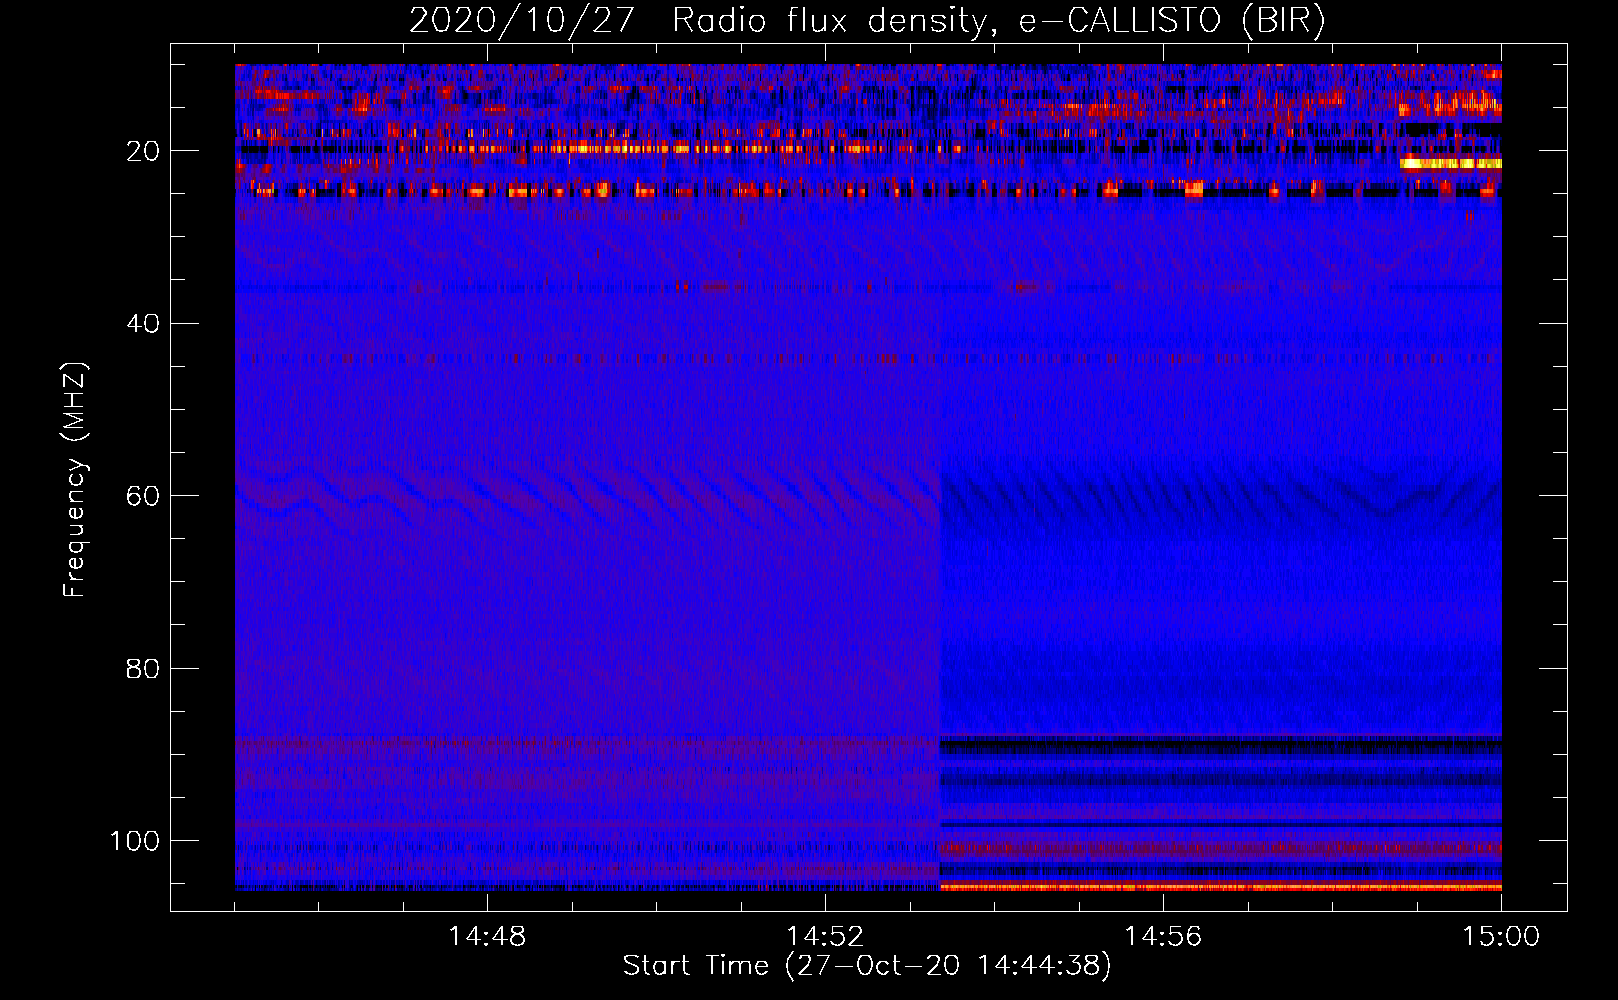Image resolution: width=1618 pixels, height=1000 pixels.
Task: Click the 20 frequency tick label
Action: (143, 151)
